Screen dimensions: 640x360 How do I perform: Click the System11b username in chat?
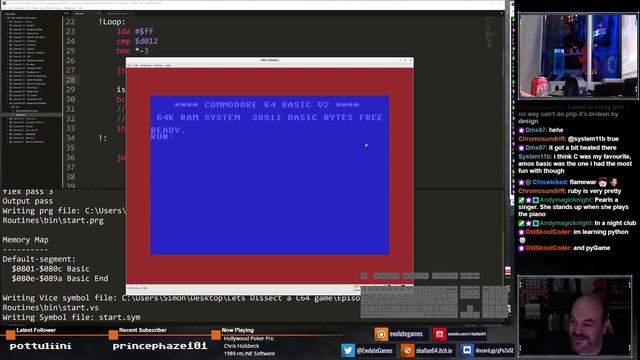click(535, 157)
